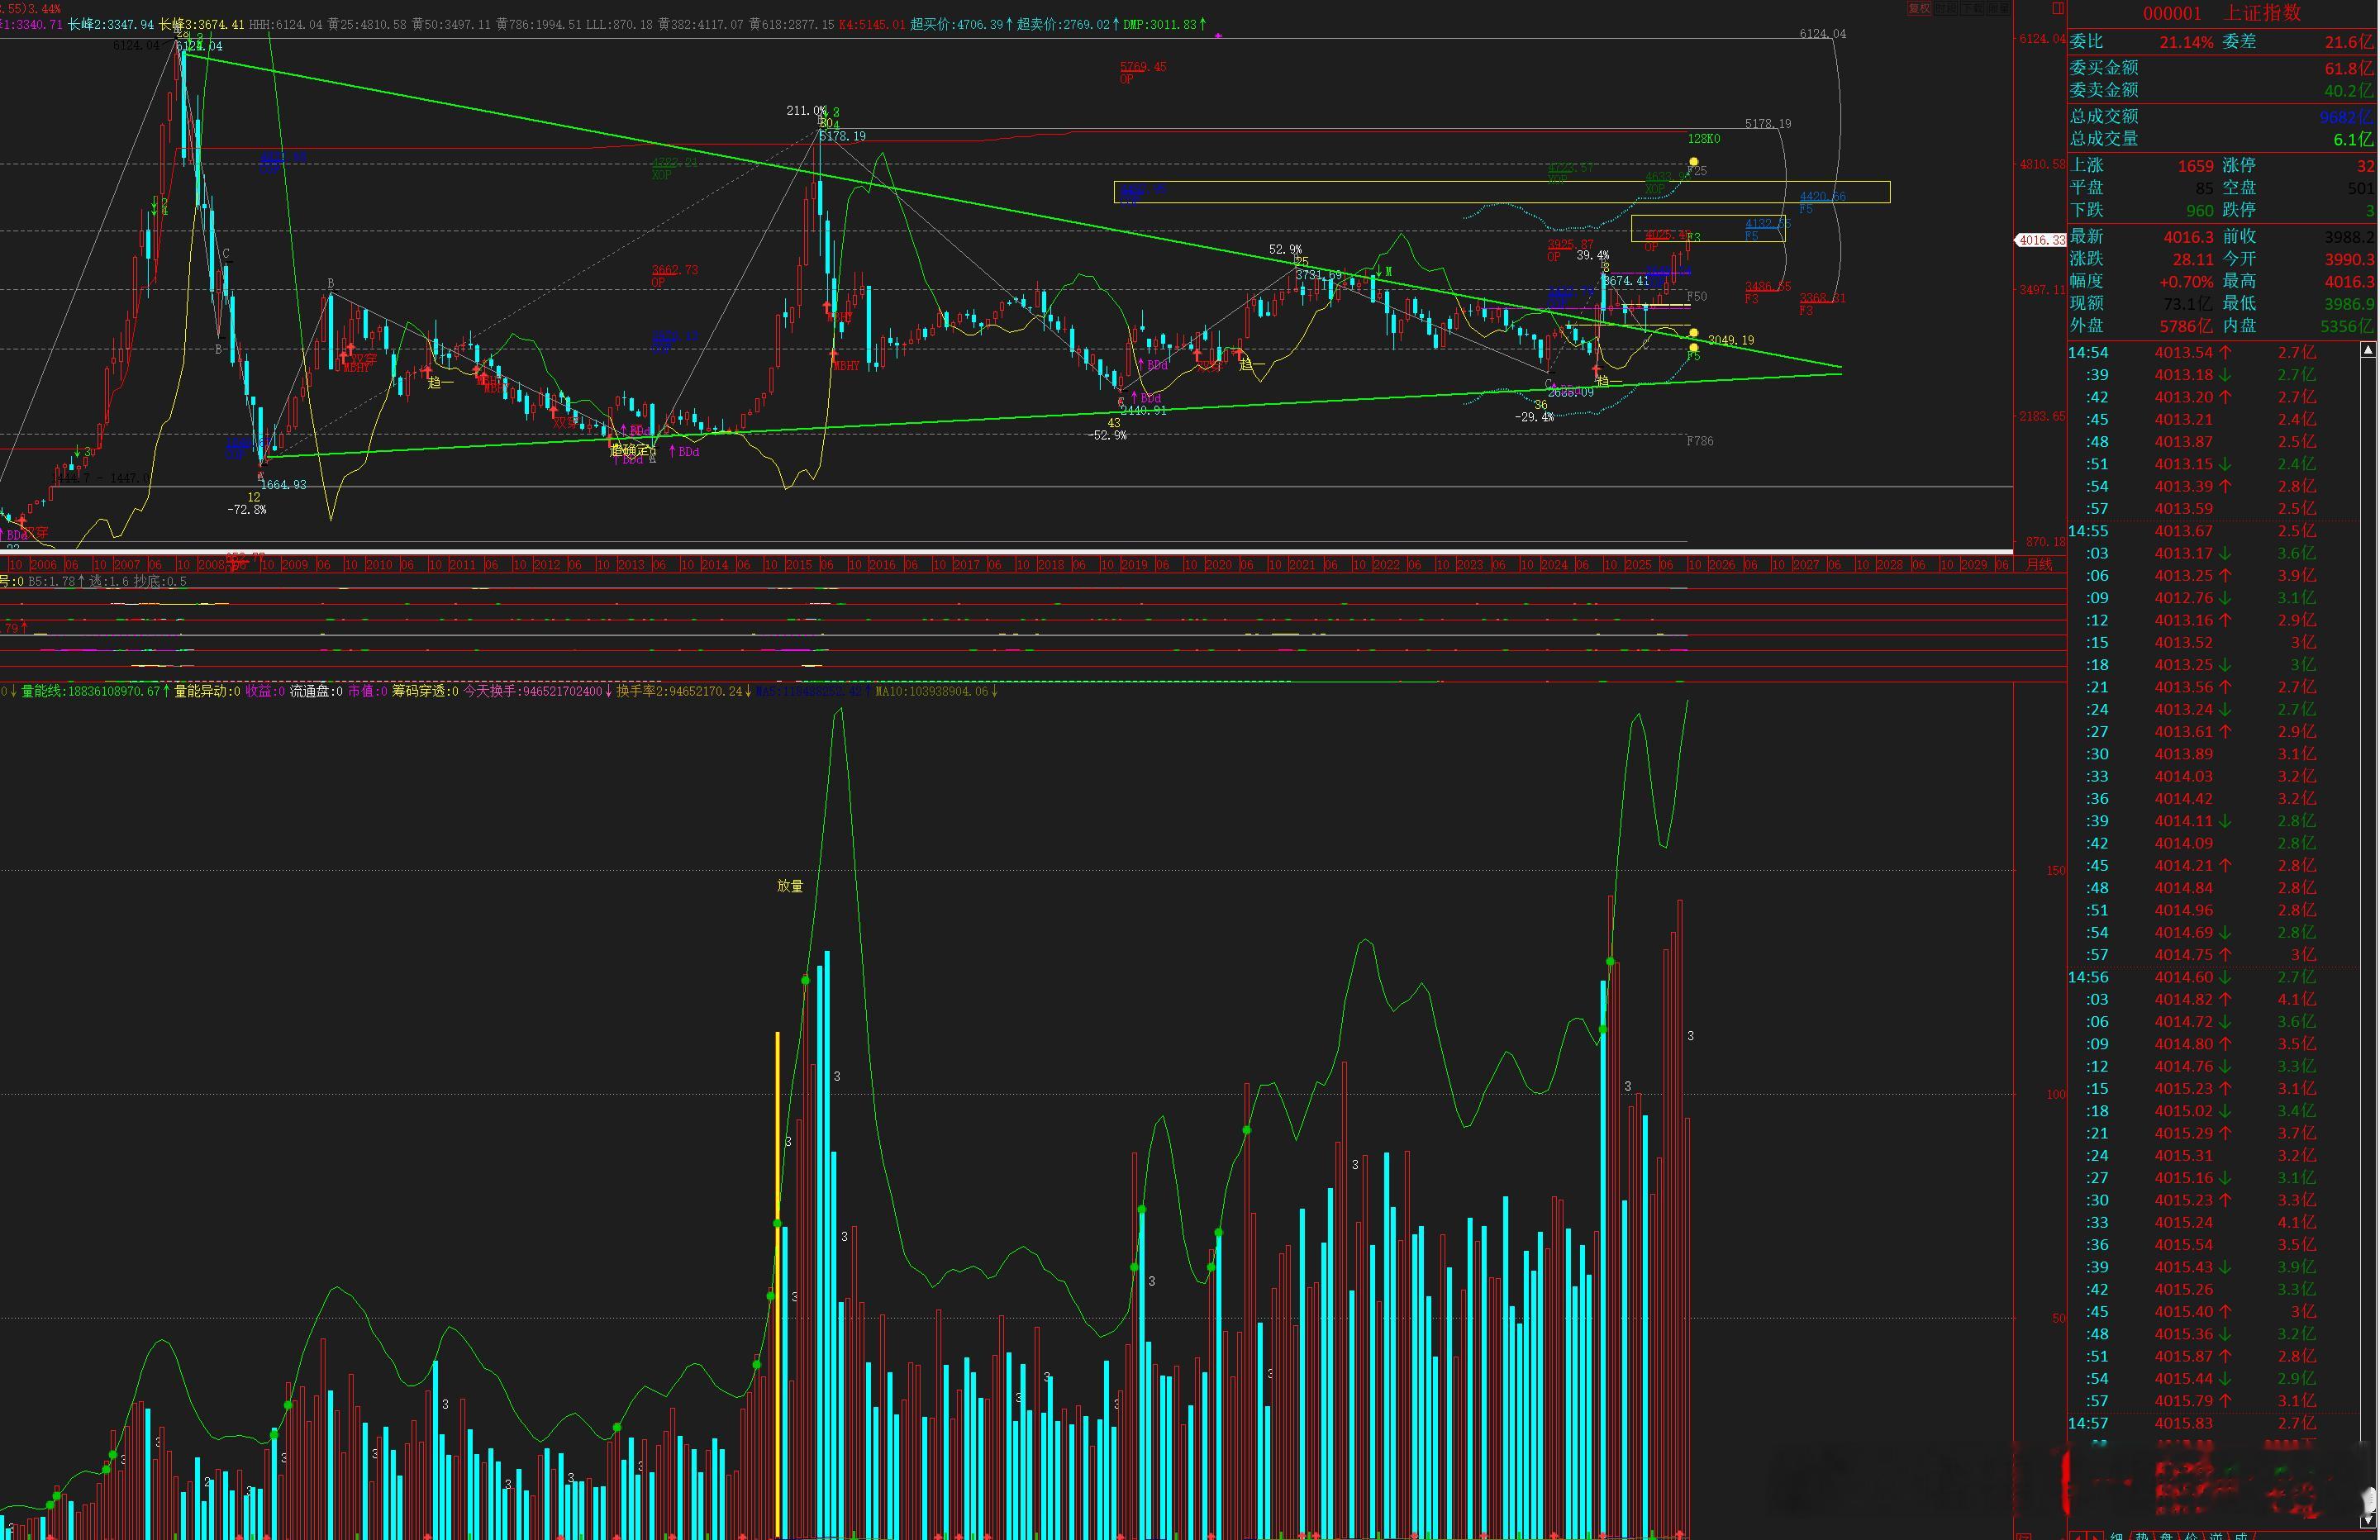Click the right arrow tab scroller
The image size is (2380, 1540).
click(x=2096, y=1536)
